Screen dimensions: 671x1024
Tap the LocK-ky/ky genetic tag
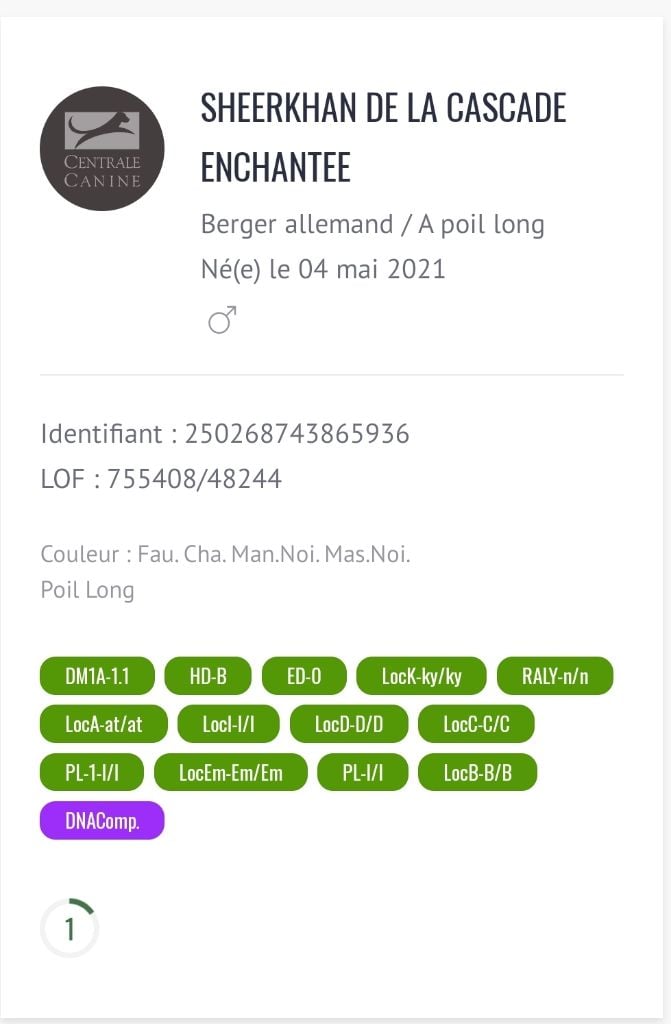click(421, 676)
